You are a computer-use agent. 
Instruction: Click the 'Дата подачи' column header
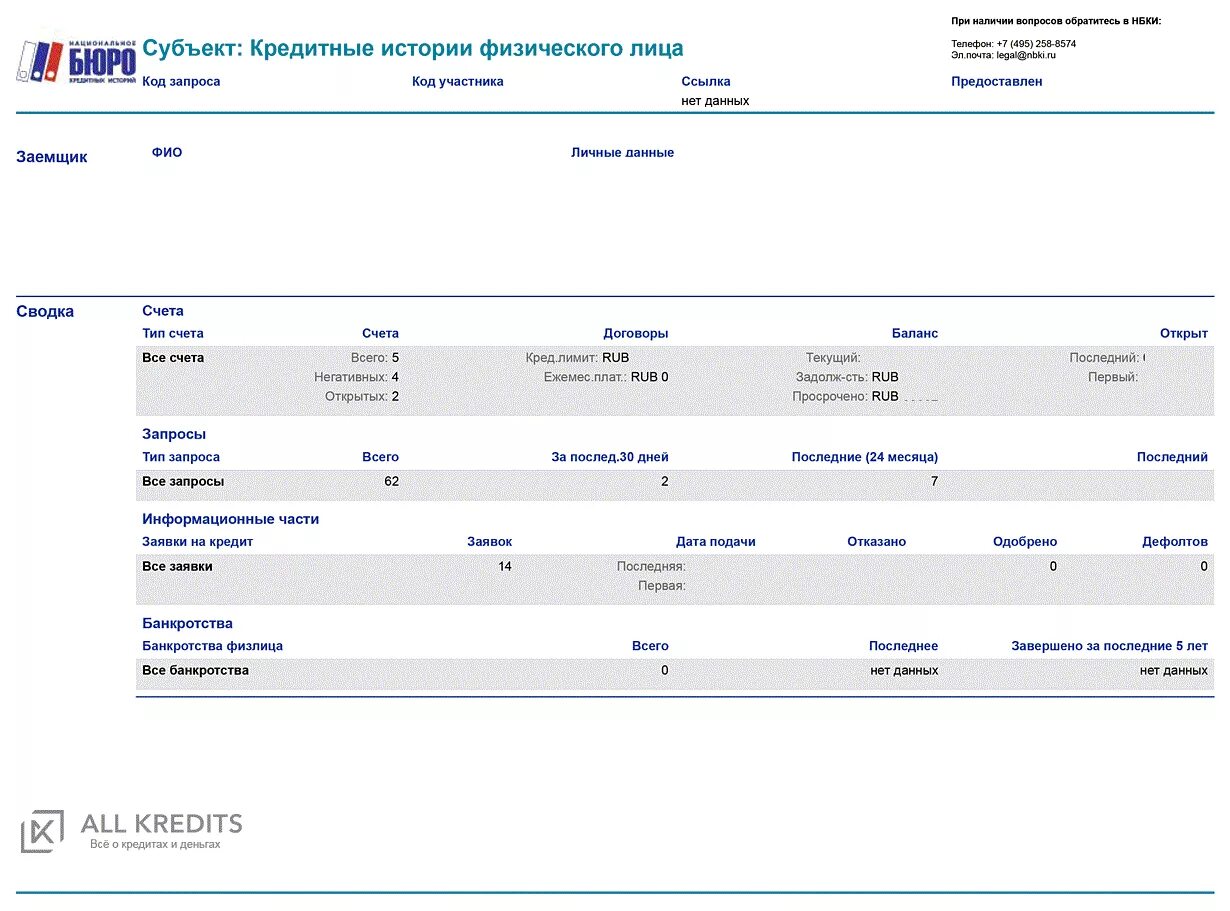(x=716, y=542)
